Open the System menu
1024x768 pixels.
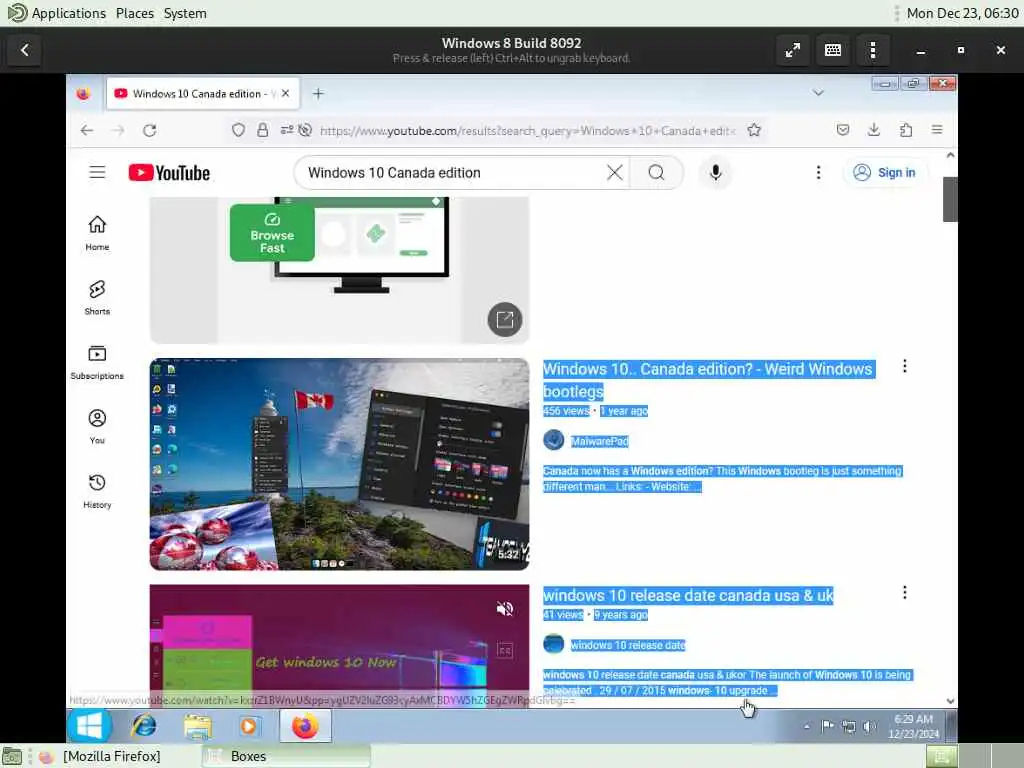[x=185, y=13]
